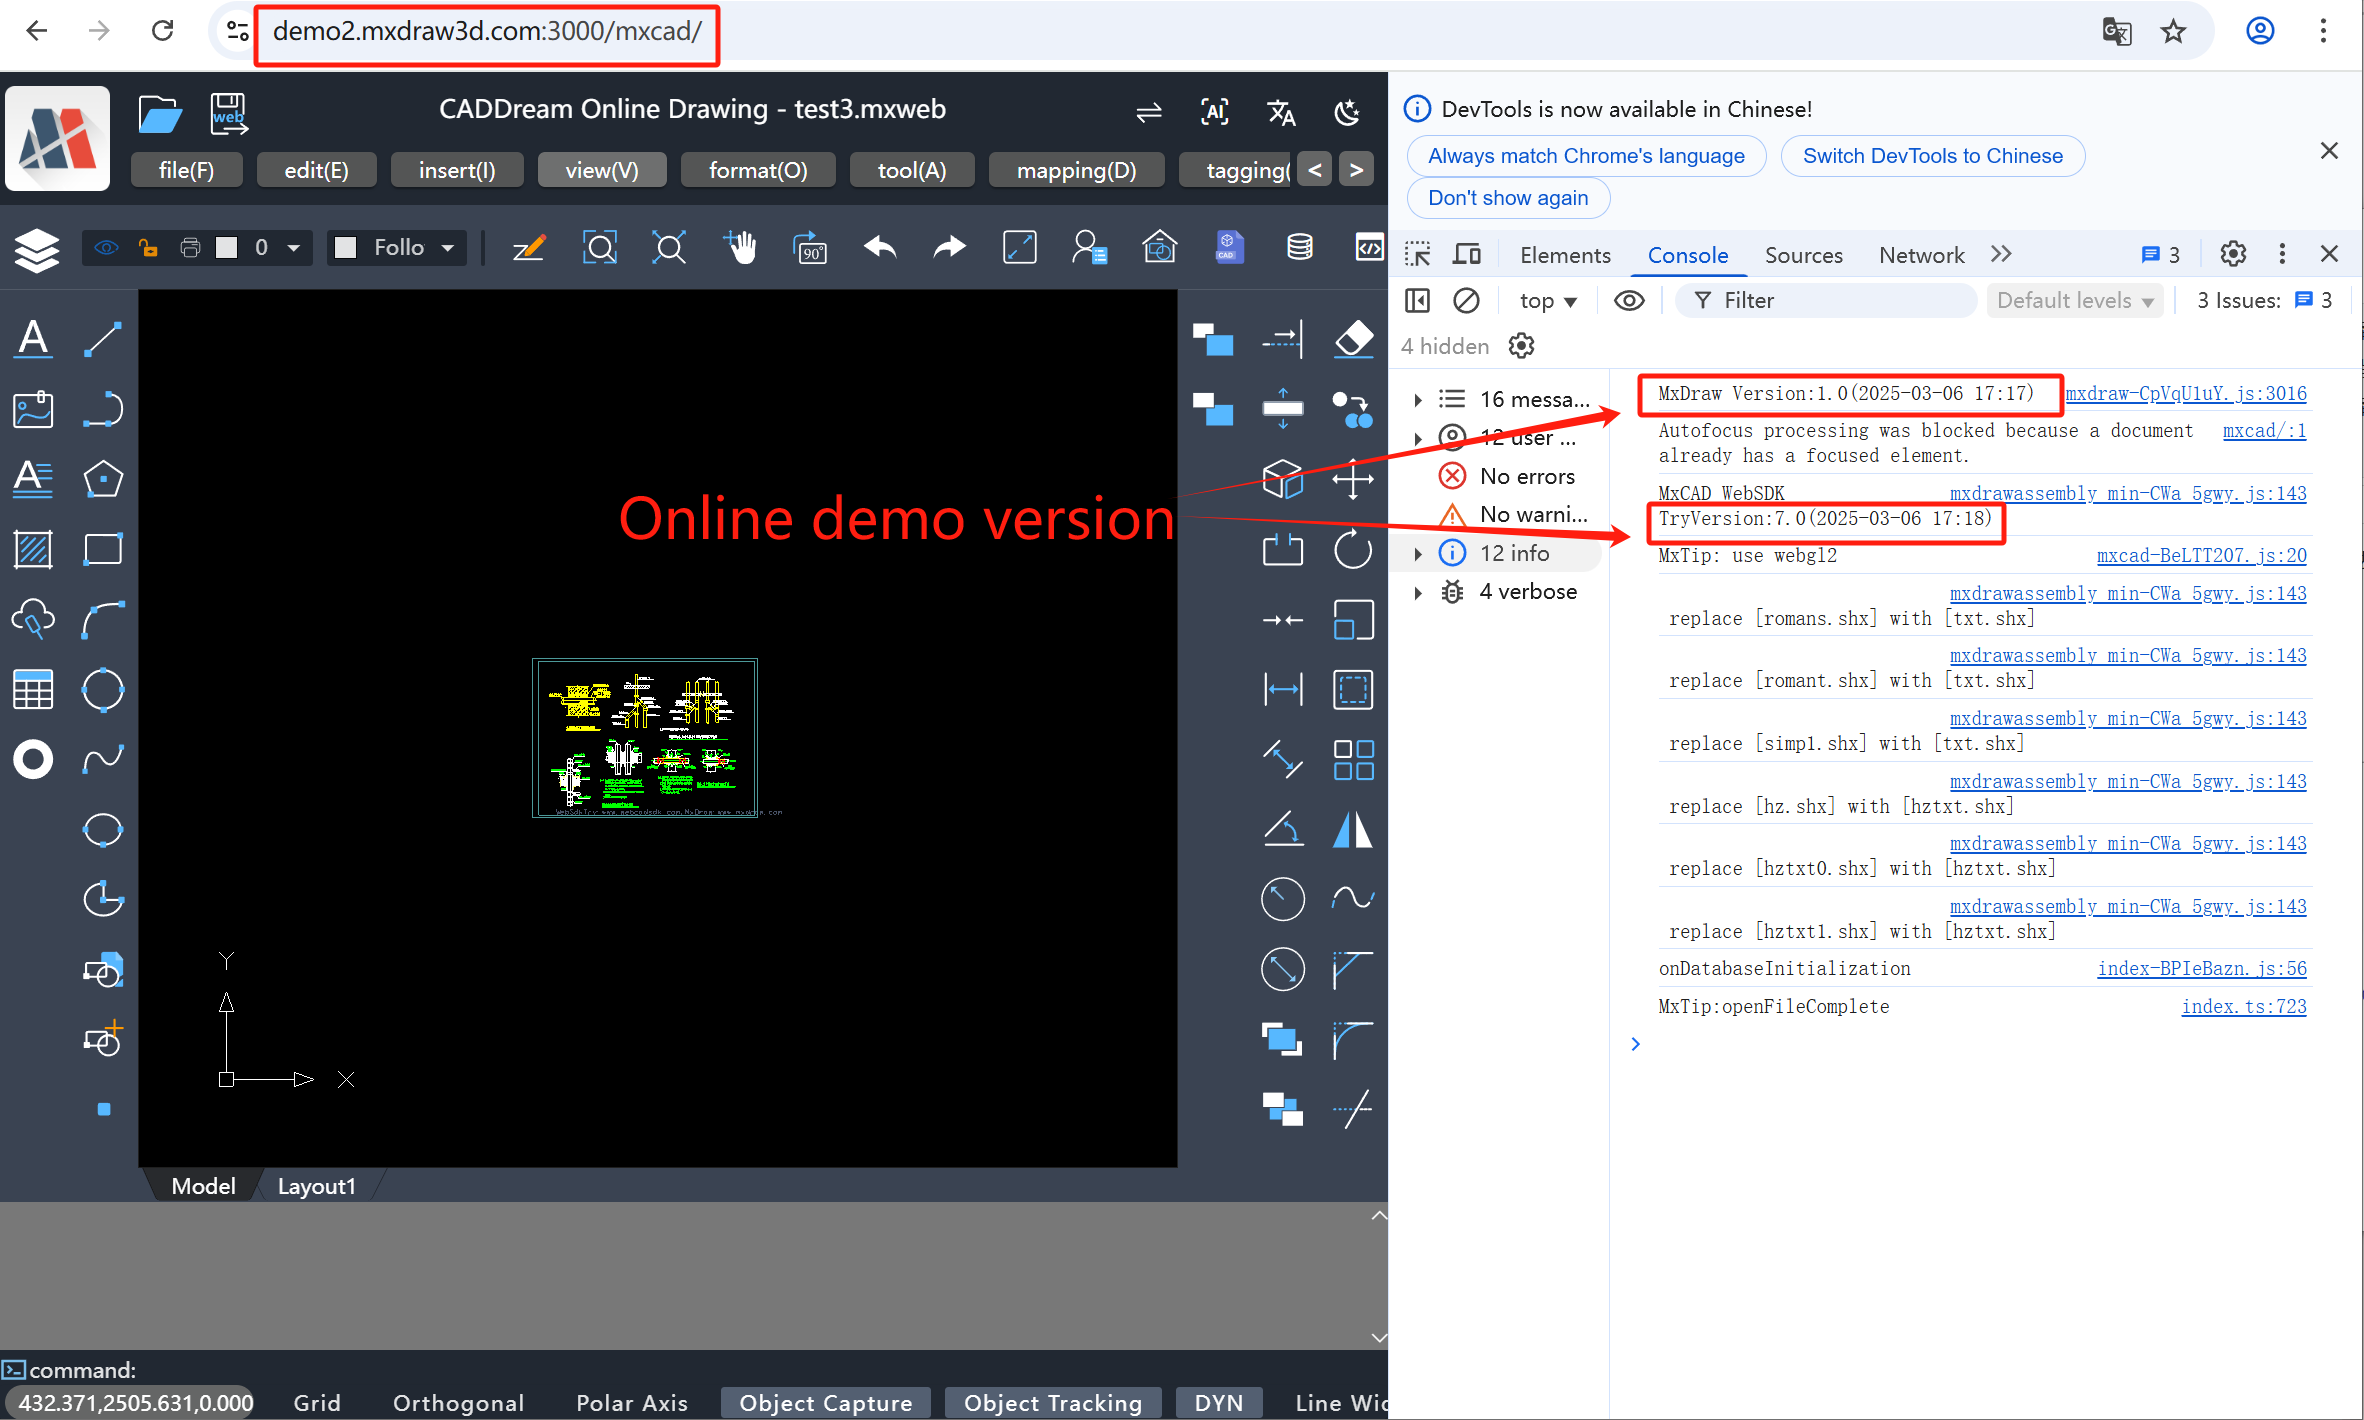Toggle DYN dynamic input
Image resolution: width=2364 pixels, height=1420 pixels.
[1218, 1402]
